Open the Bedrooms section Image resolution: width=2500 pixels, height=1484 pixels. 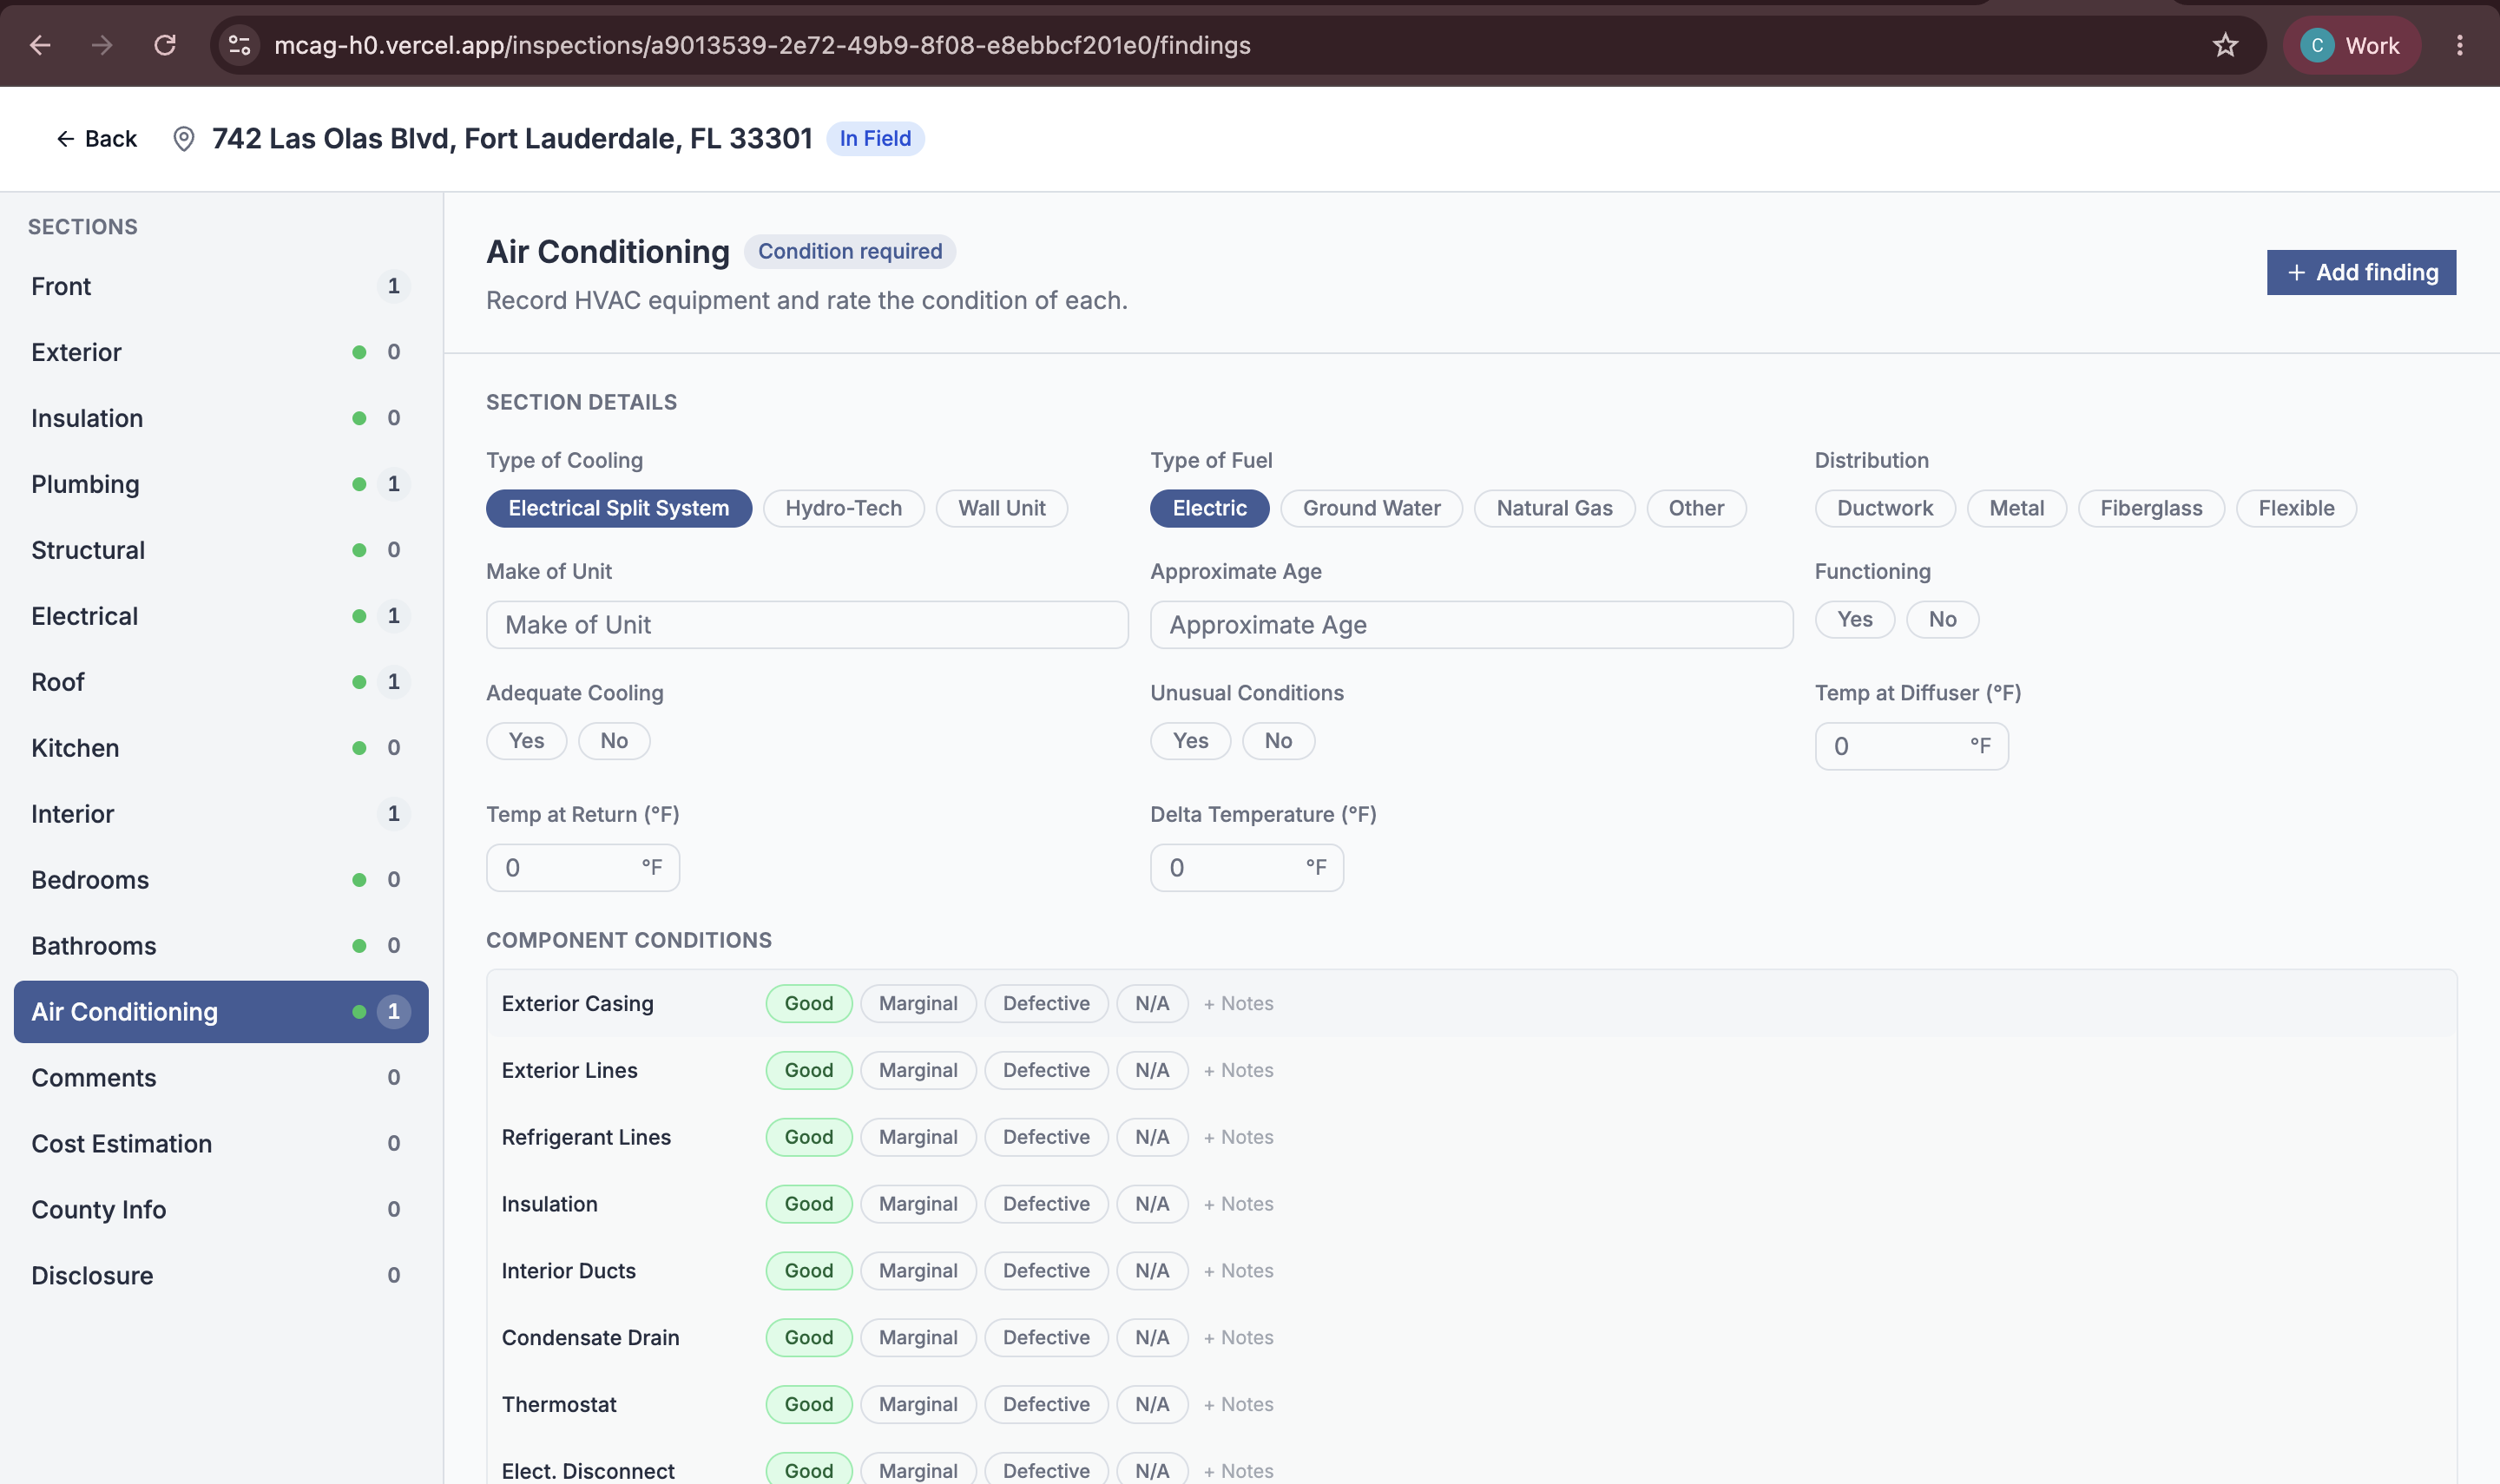(221, 880)
